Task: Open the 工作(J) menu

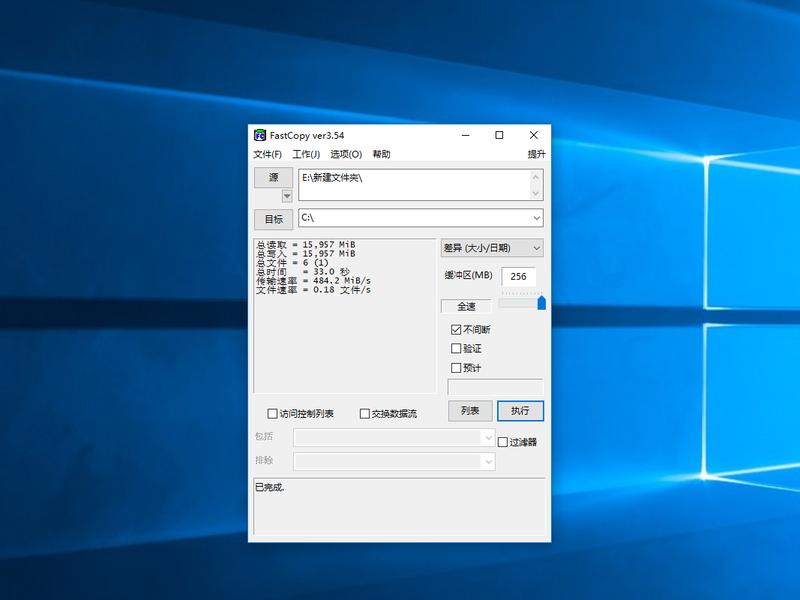Action: tap(304, 154)
